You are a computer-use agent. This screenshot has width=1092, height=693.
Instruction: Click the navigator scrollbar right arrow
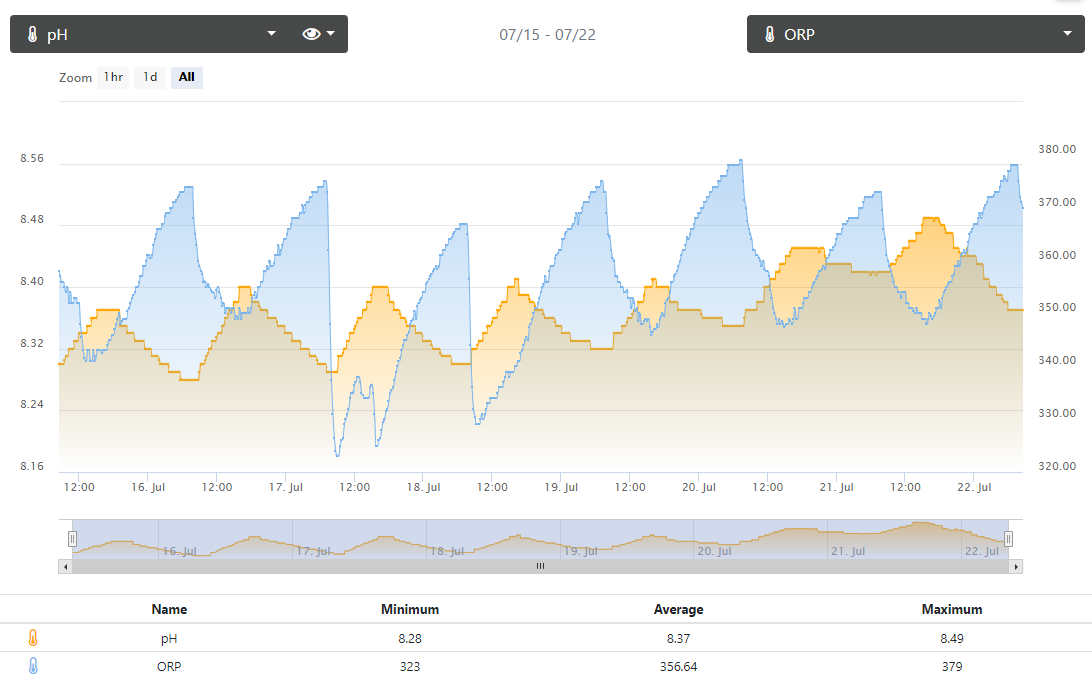click(x=1016, y=567)
